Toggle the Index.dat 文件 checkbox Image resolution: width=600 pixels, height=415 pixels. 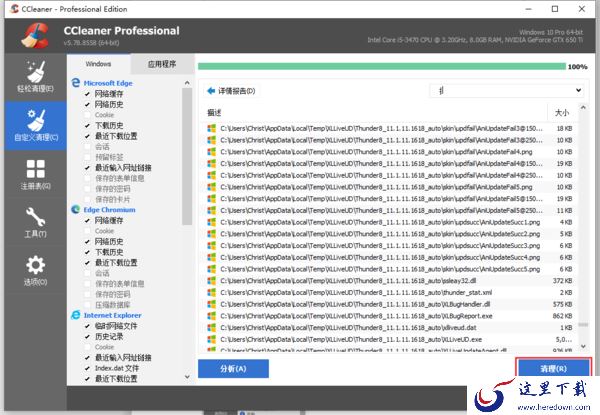[87, 368]
